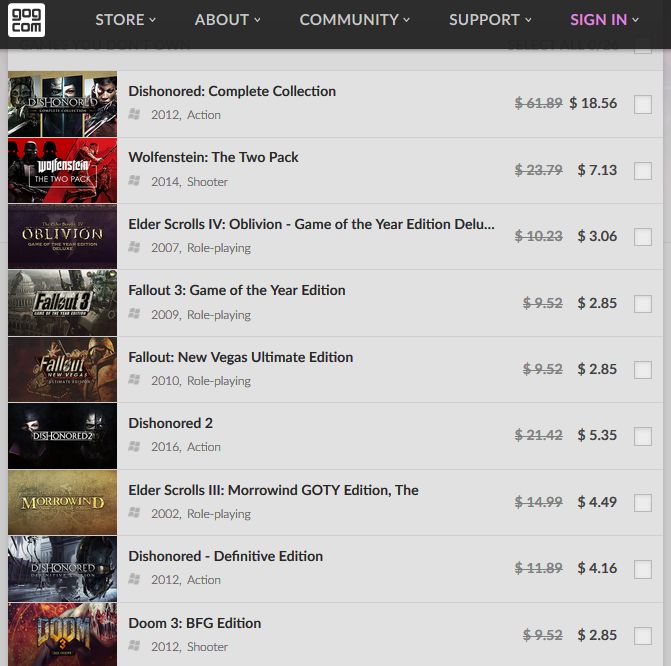Open the Fallout New Vegas cover thumbnail

(x=62, y=369)
